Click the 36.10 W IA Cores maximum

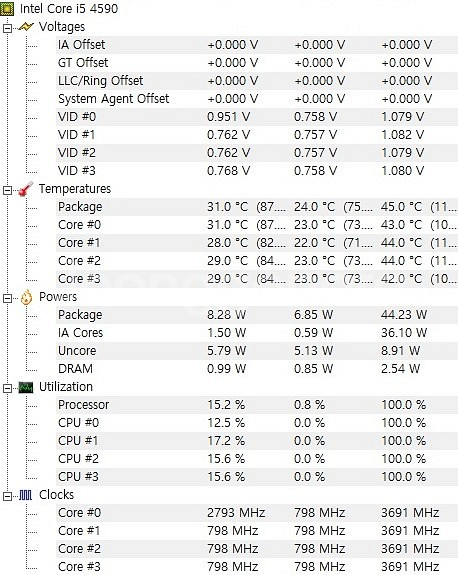404,333
